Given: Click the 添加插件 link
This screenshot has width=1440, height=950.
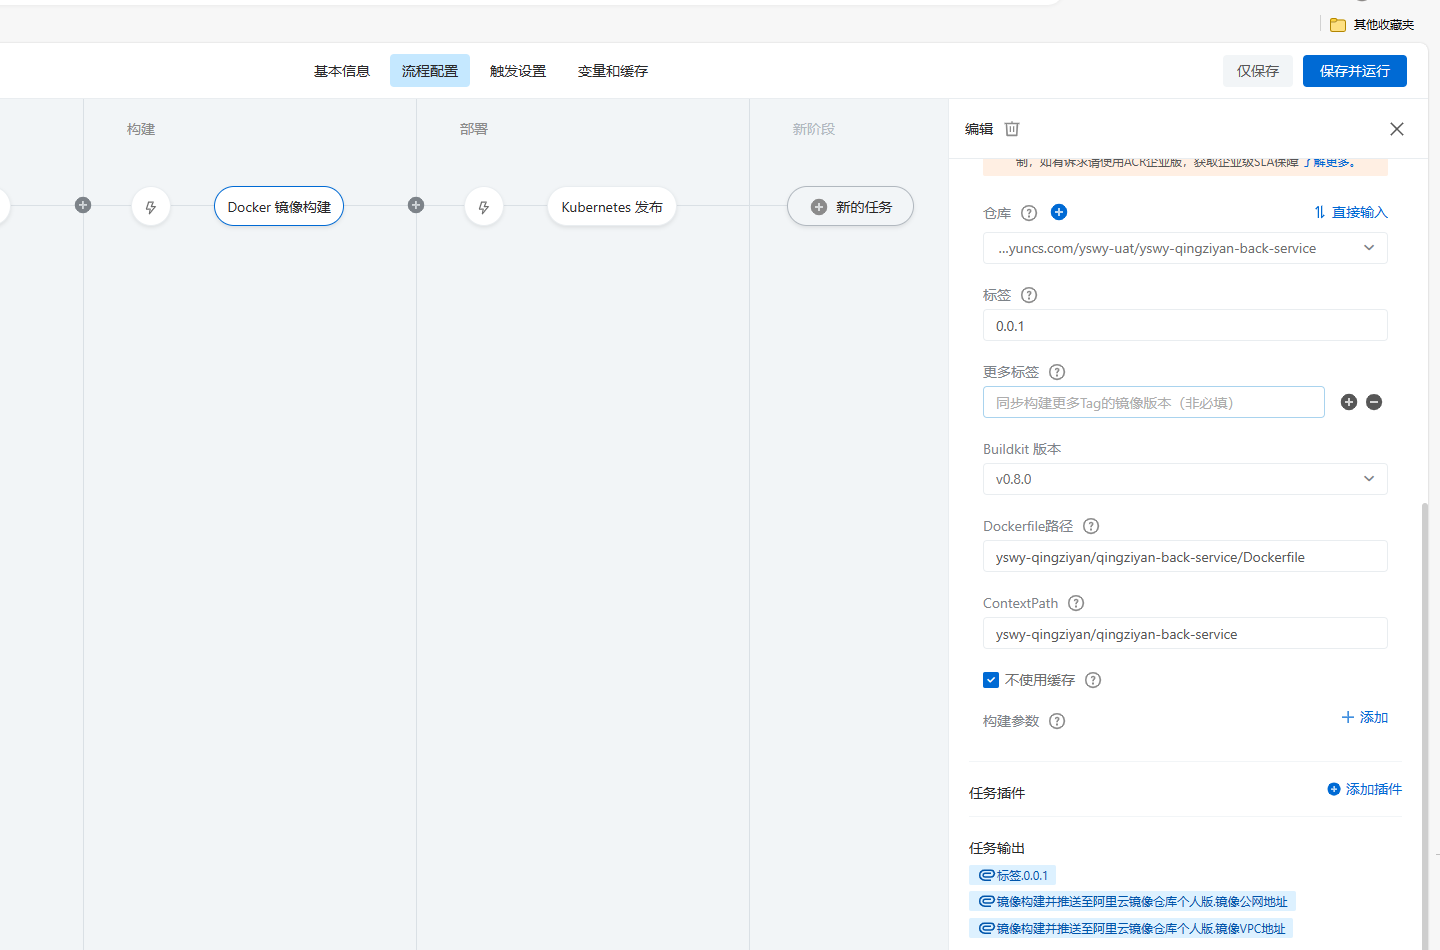Looking at the screenshot, I should pos(1365,789).
